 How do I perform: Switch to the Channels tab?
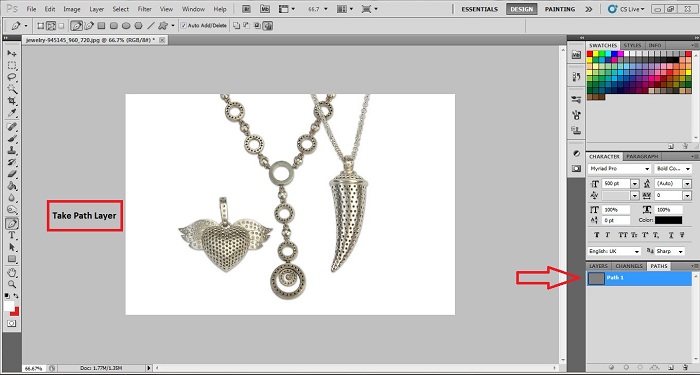pos(629,266)
